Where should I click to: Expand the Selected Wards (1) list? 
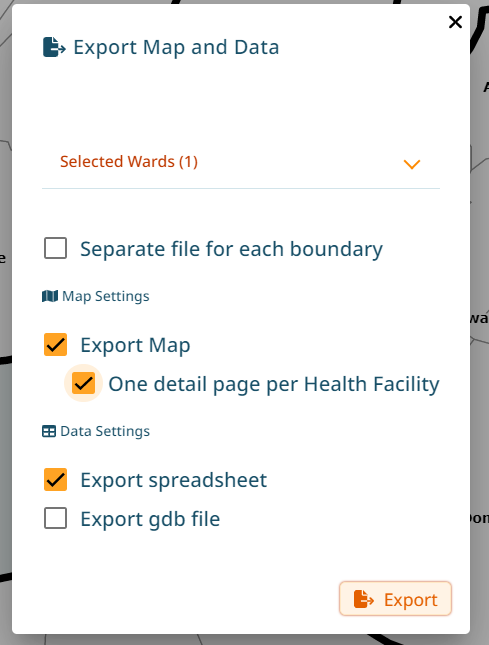coord(241,162)
